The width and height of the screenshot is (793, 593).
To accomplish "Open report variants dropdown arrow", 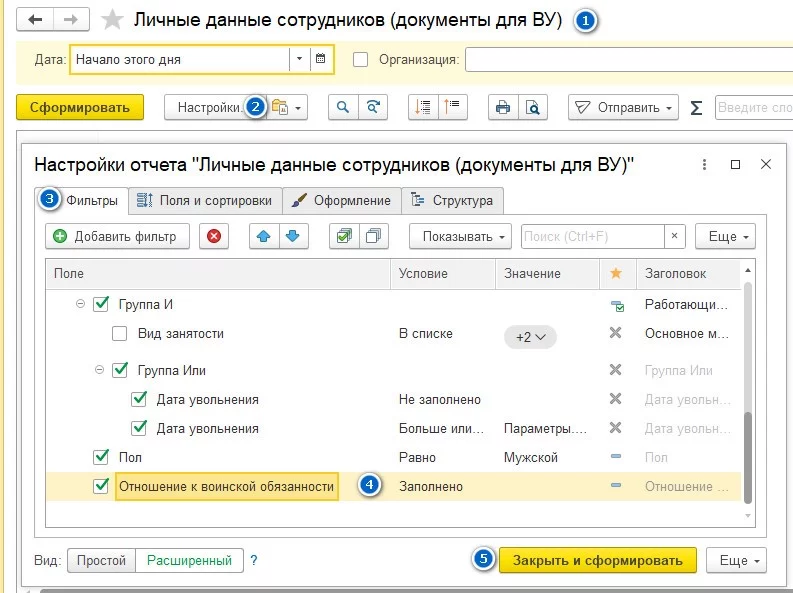I will tap(298, 108).
